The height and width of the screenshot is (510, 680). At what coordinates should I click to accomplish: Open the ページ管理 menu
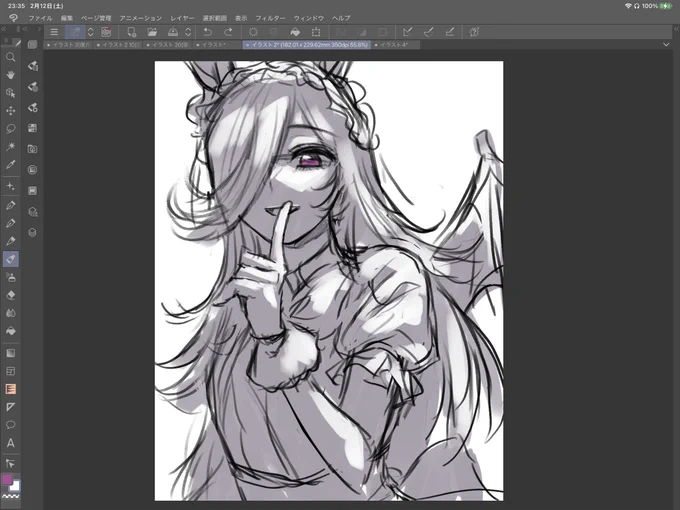coord(96,18)
